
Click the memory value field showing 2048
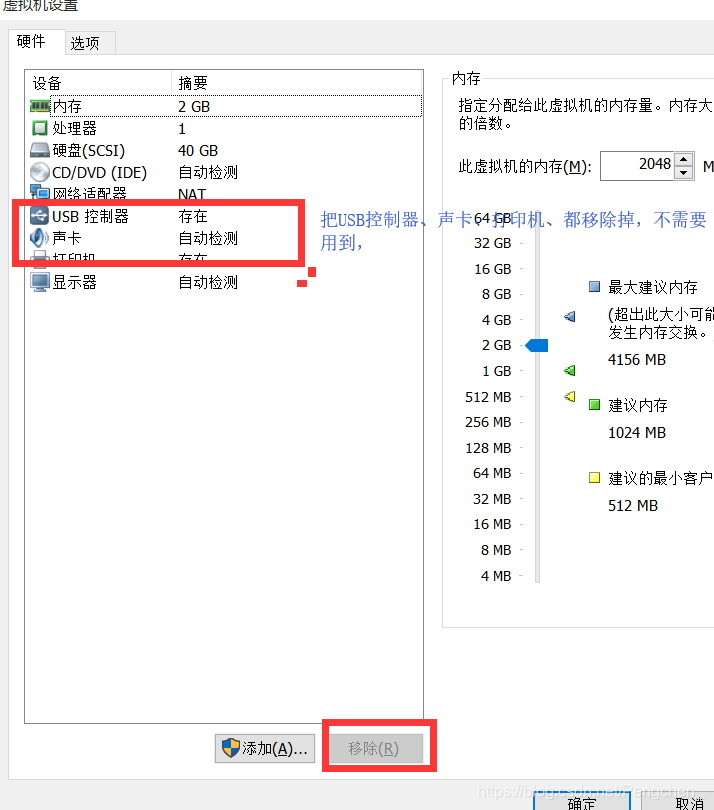coord(637,166)
